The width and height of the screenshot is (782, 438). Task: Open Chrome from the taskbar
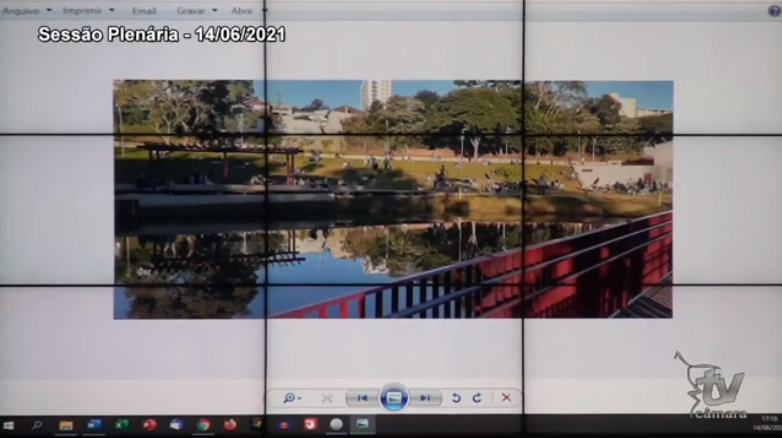[203, 425]
